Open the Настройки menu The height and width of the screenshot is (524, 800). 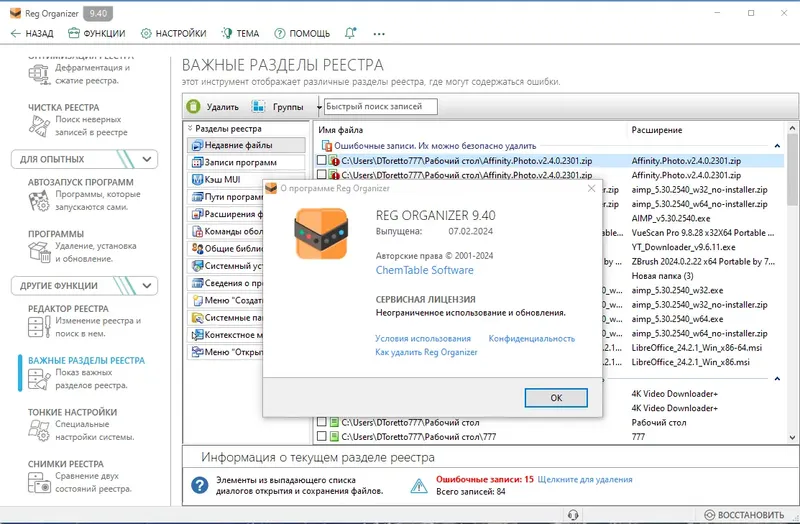click(x=173, y=34)
